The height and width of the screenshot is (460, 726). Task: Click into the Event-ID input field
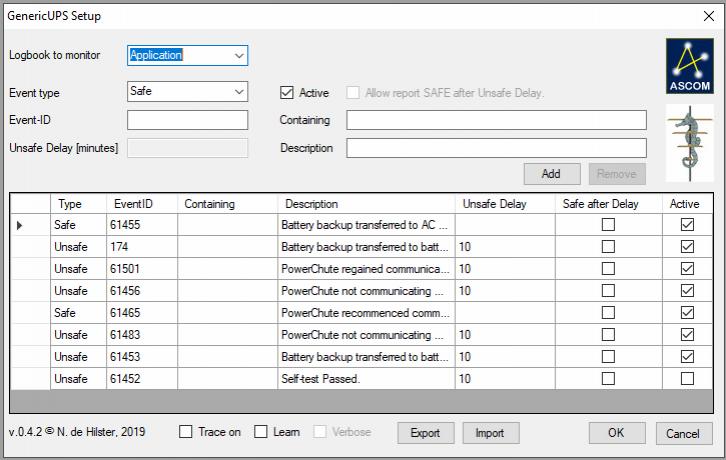187,120
